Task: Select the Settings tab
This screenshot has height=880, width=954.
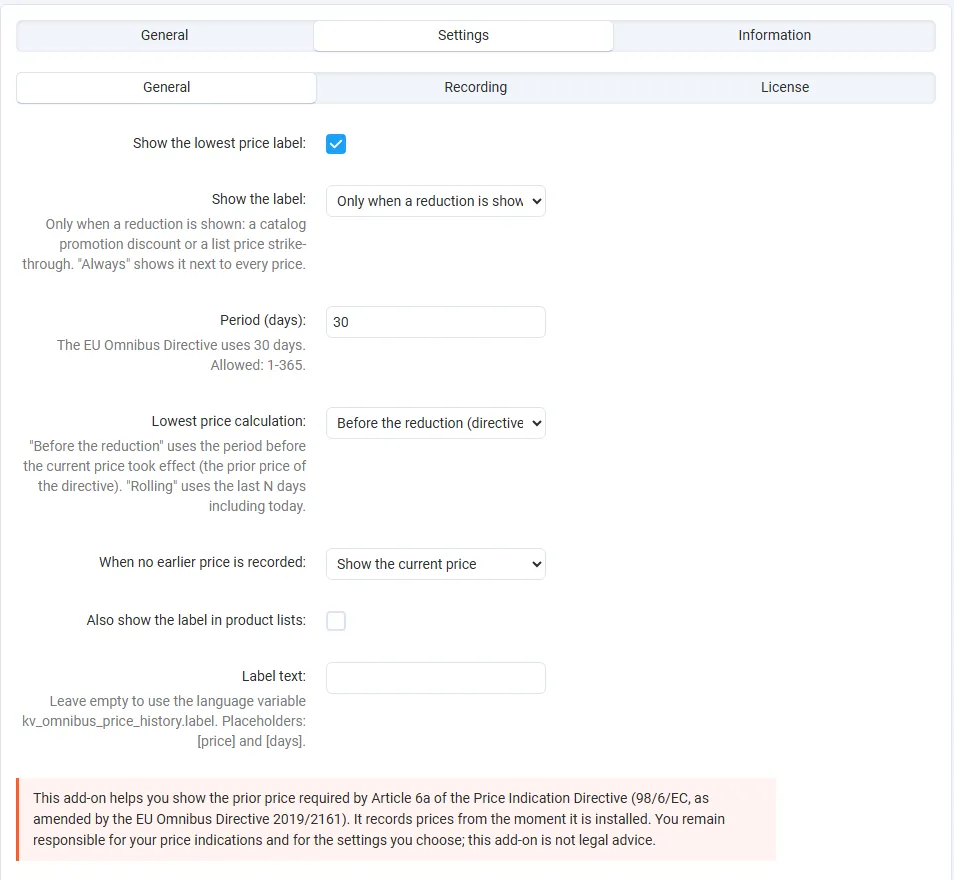Action: [x=463, y=35]
